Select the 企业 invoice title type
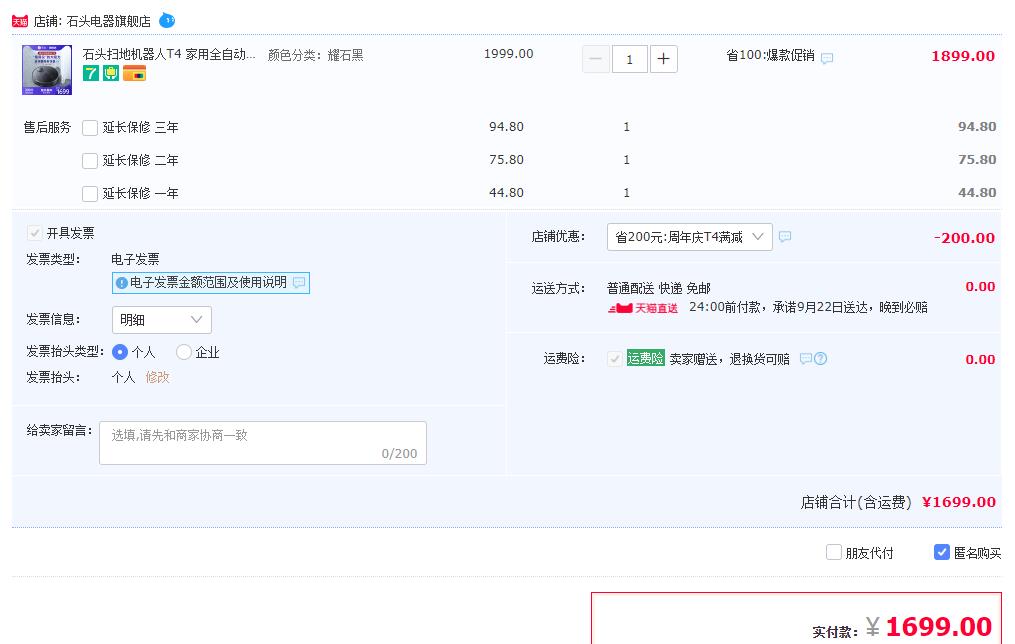Image resolution: width=1015 pixels, height=644 pixels. tap(184, 352)
